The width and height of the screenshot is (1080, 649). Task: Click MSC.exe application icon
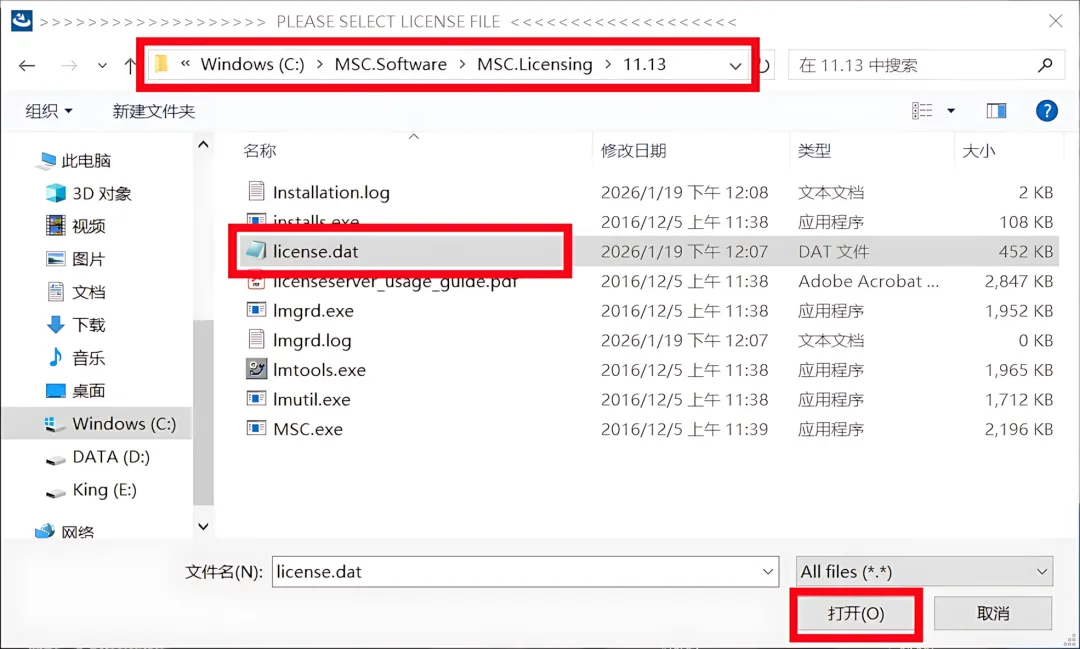256,428
